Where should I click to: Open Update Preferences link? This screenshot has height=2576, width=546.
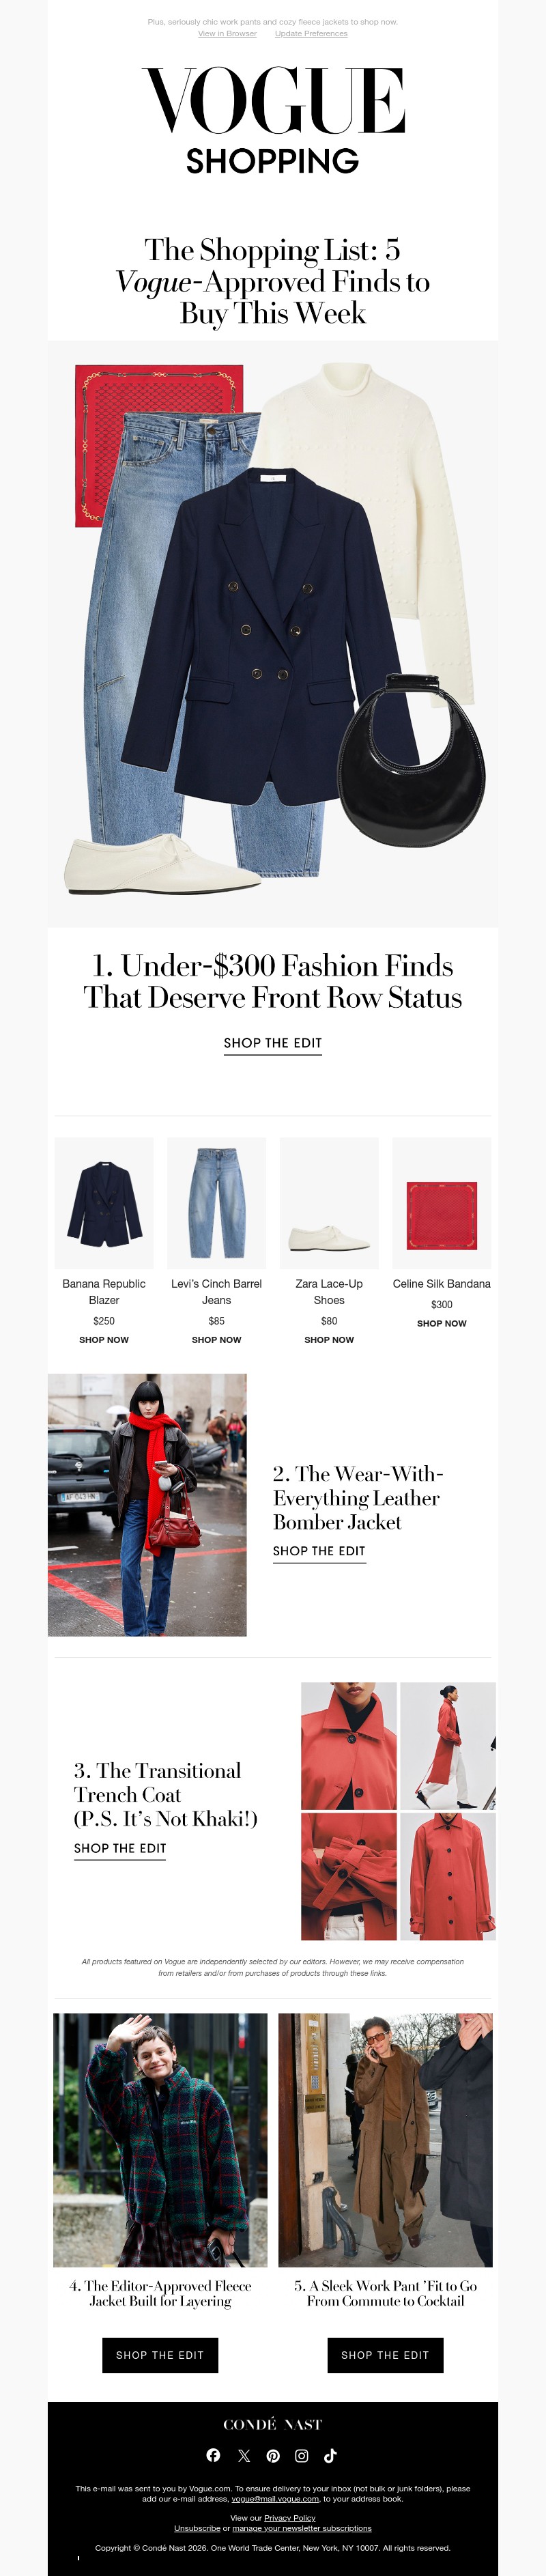click(x=311, y=33)
